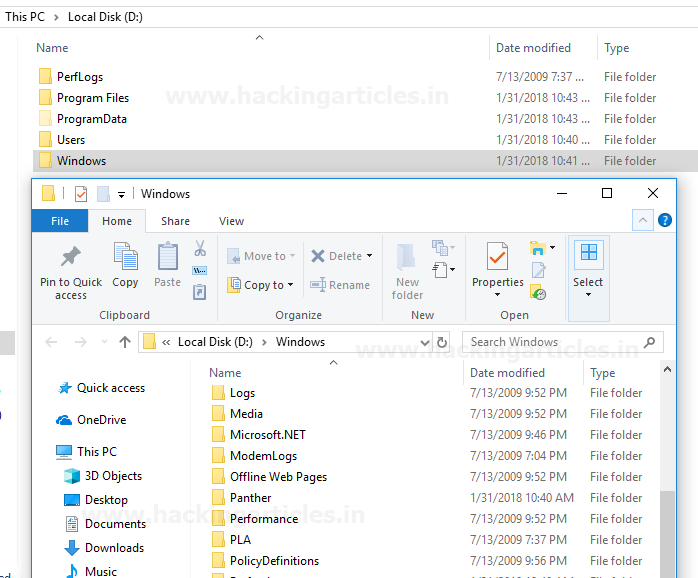Screen dimensions: 698x578
Task: Click Local Disk (D:) in Windows address bar
Action: [215, 342]
